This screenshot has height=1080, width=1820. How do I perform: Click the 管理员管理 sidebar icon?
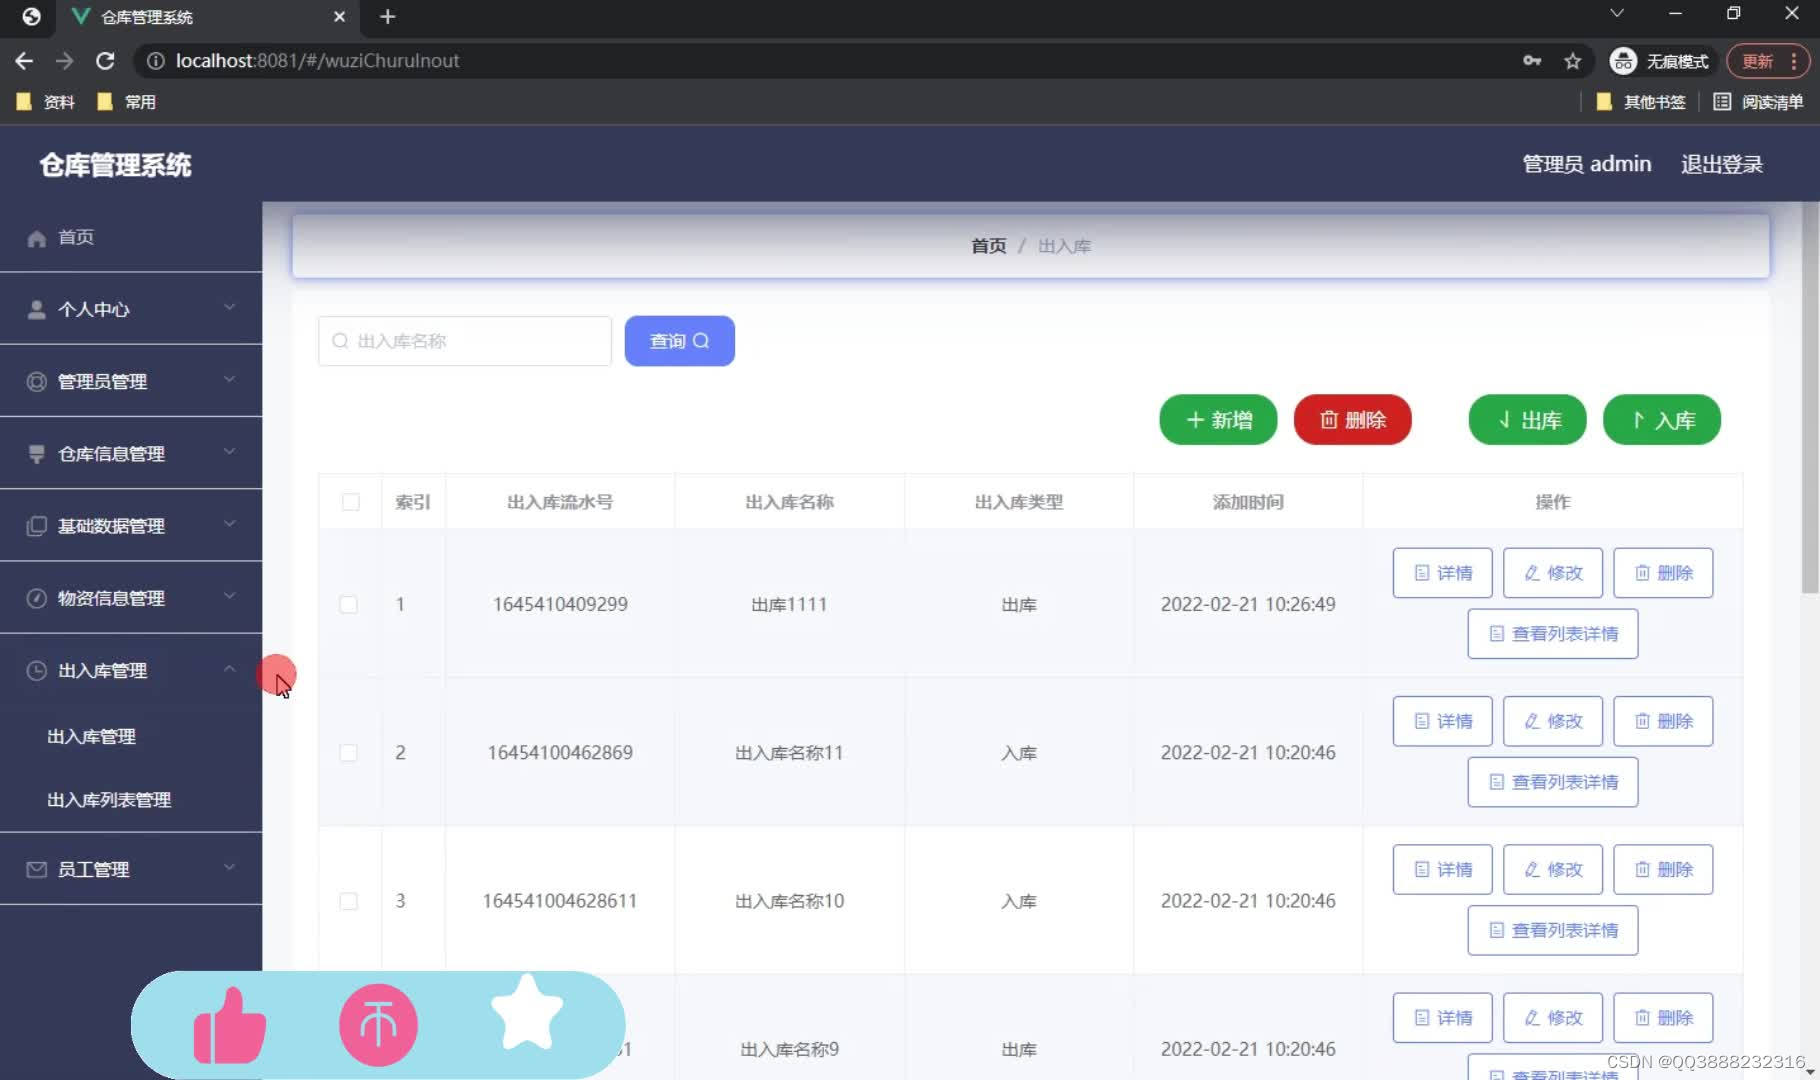click(36, 381)
